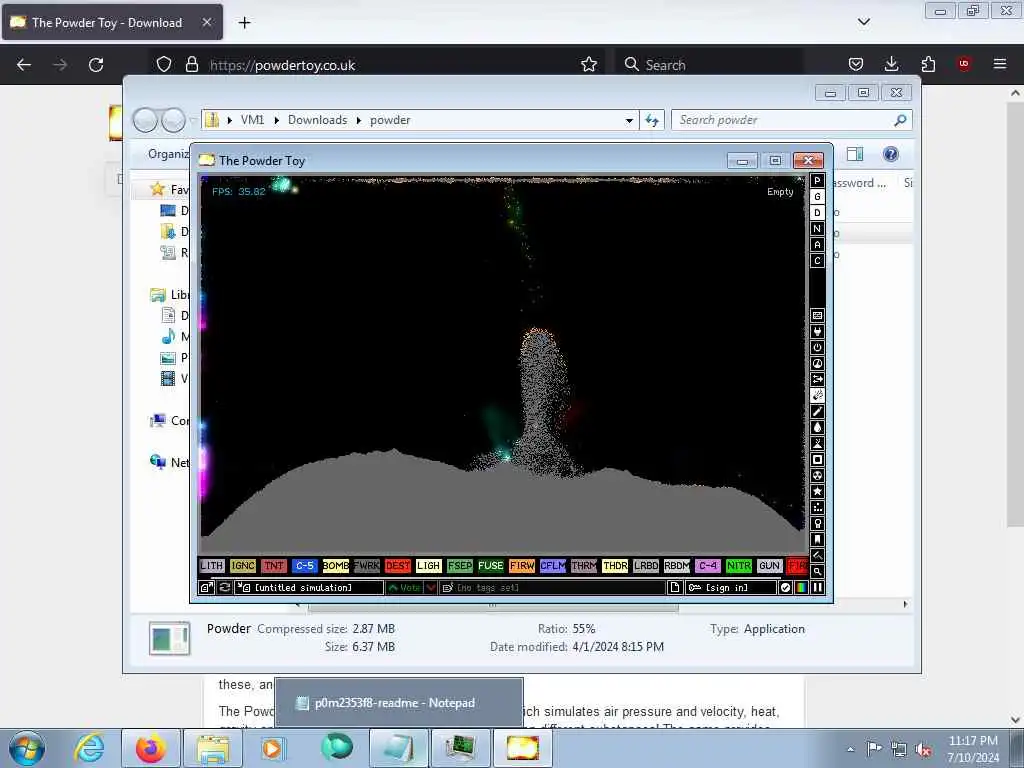The image size is (1024, 768).
Task: Open the Game of Life dots section
Action: point(817,507)
